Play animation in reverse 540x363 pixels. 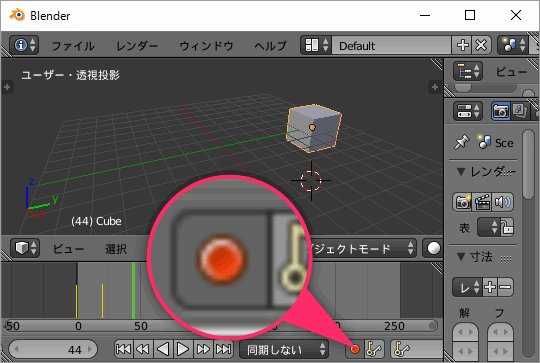(163, 349)
